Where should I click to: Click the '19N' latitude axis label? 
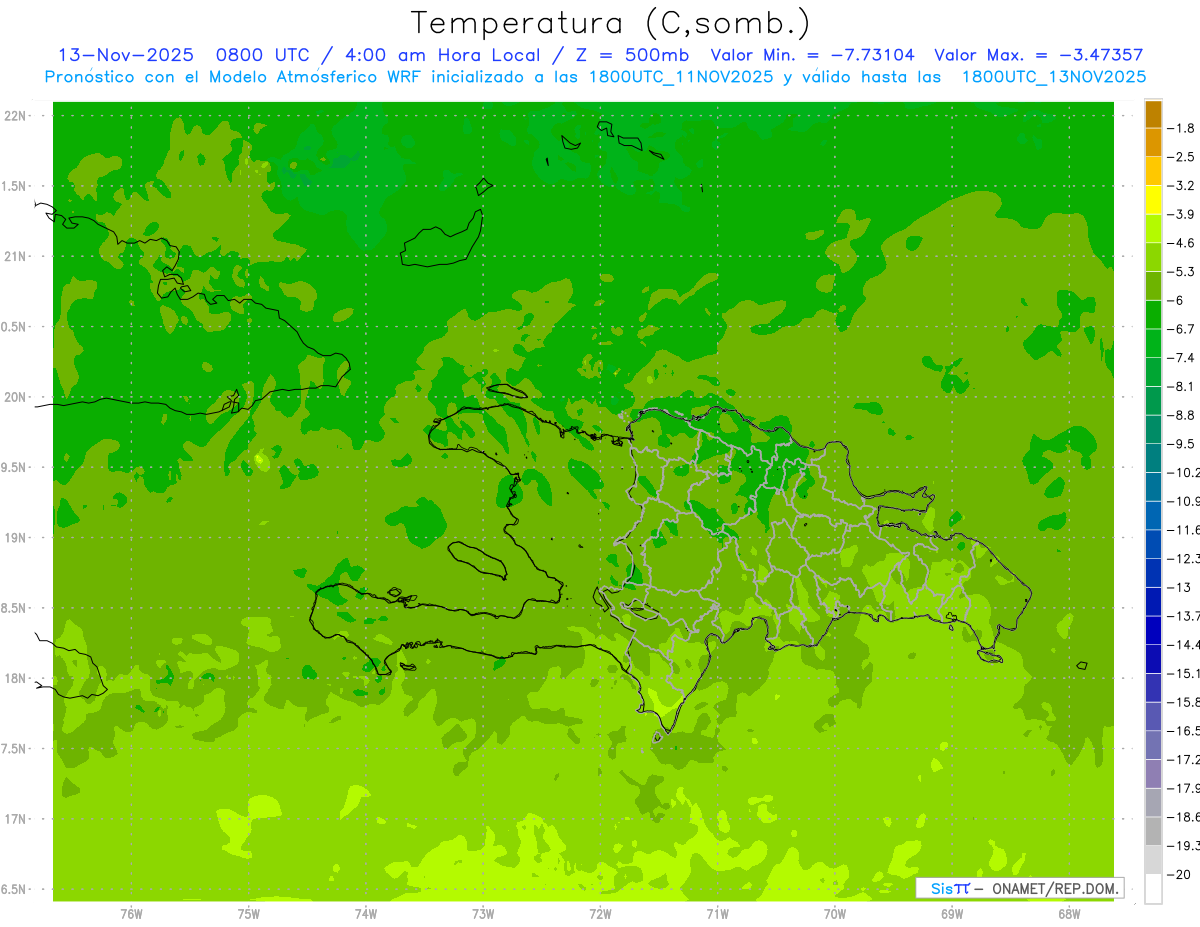pyautogui.click(x=14, y=538)
